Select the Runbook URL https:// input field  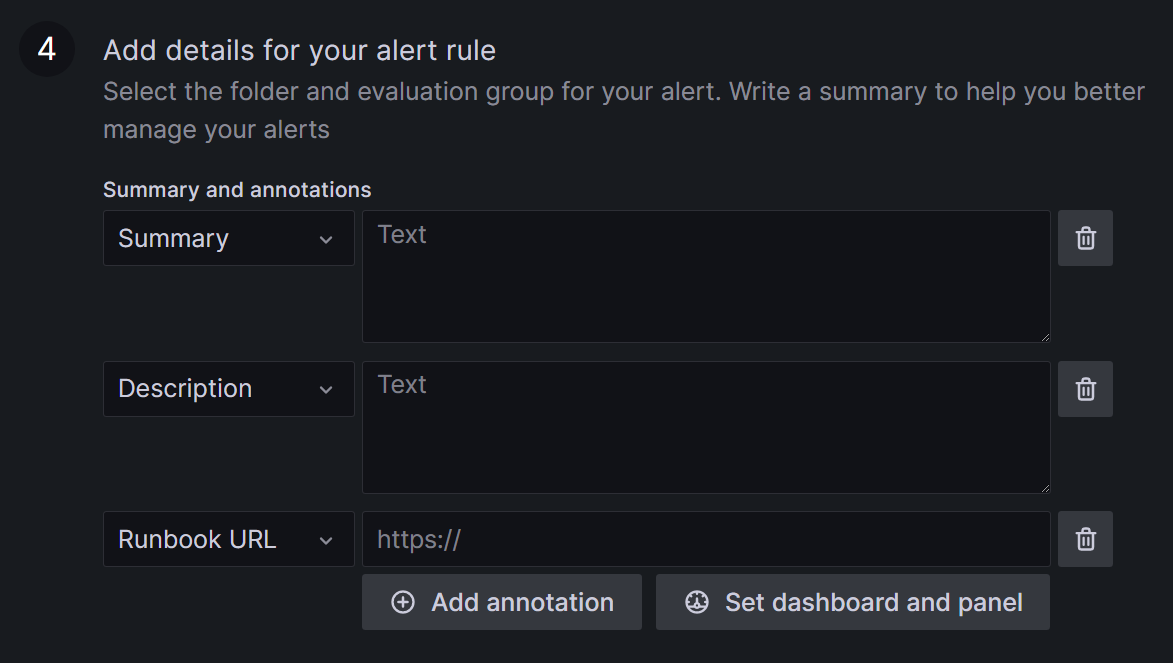pyautogui.click(x=705, y=539)
